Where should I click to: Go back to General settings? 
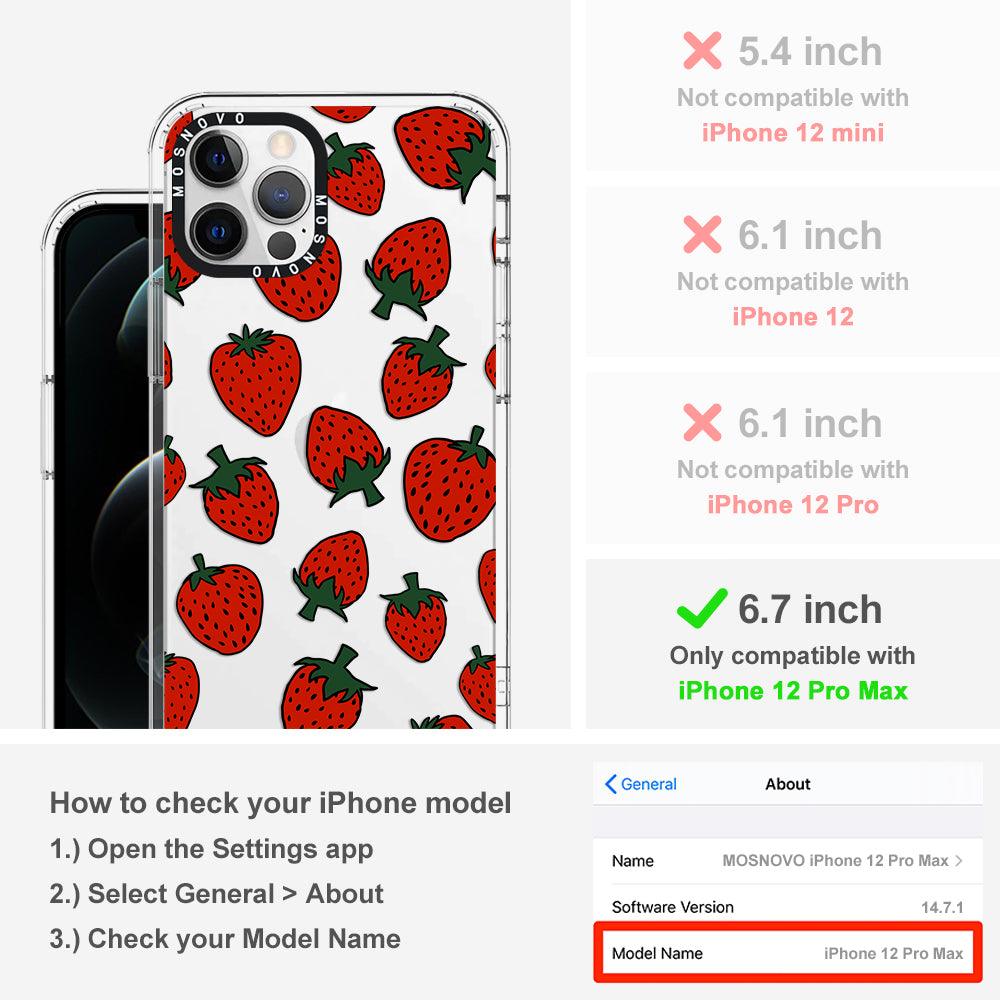point(640,784)
